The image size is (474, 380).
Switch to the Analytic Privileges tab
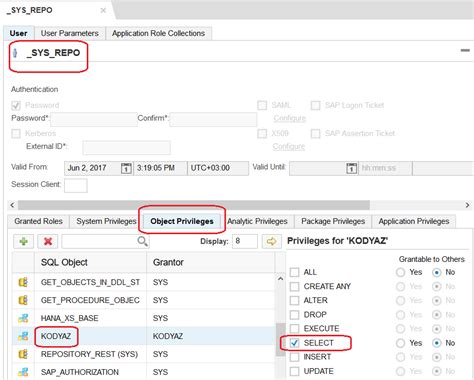[257, 221]
